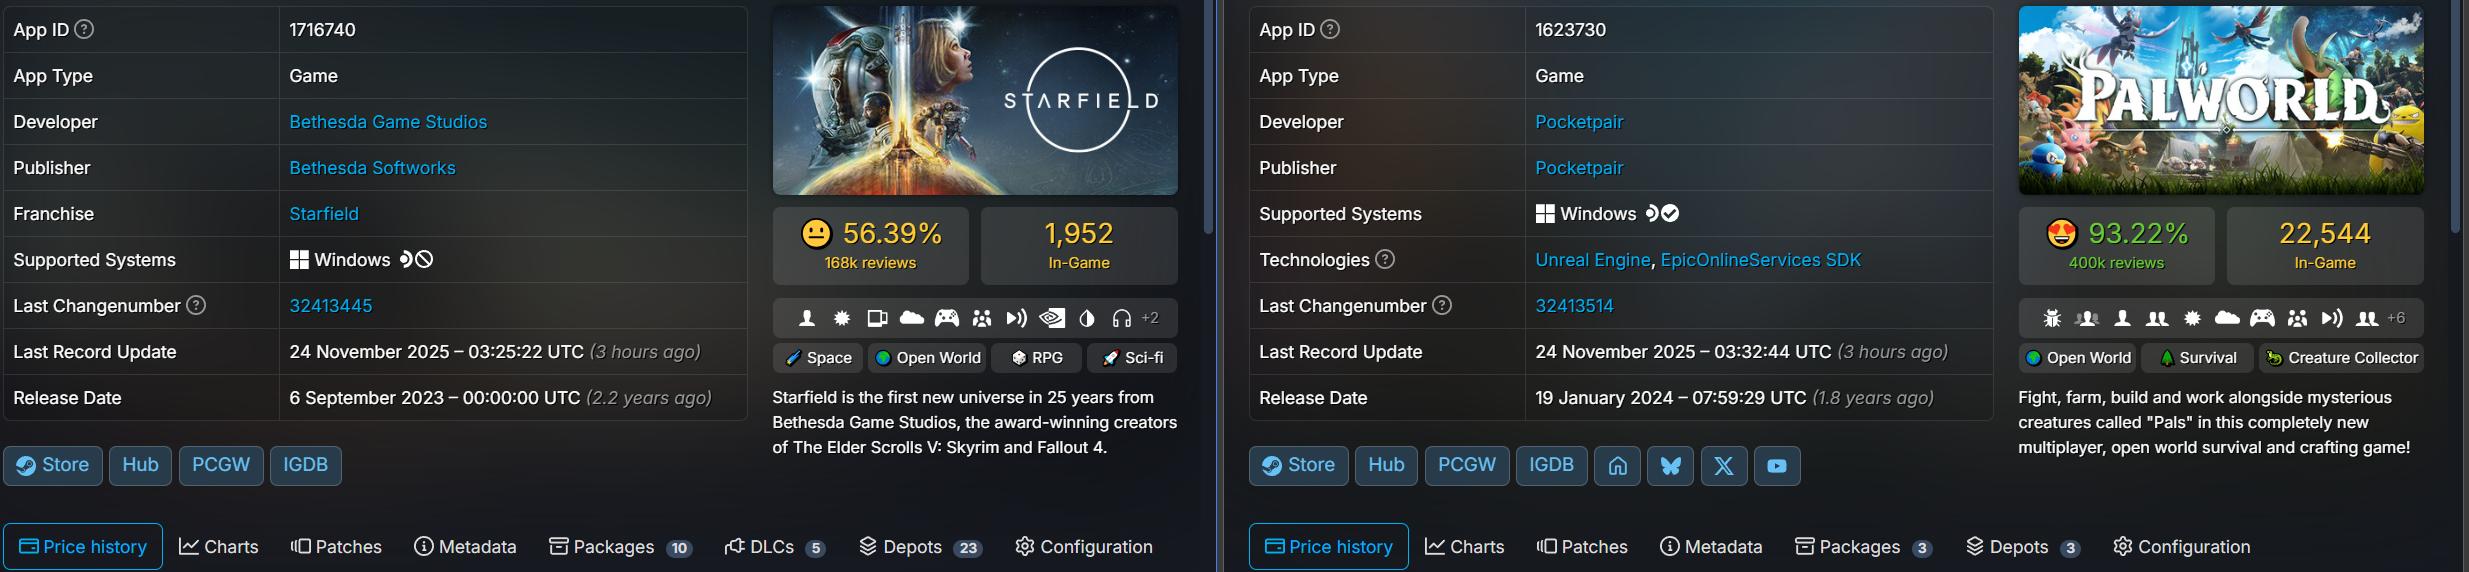Click the Unreal Engine technology link

point(1592,260)
